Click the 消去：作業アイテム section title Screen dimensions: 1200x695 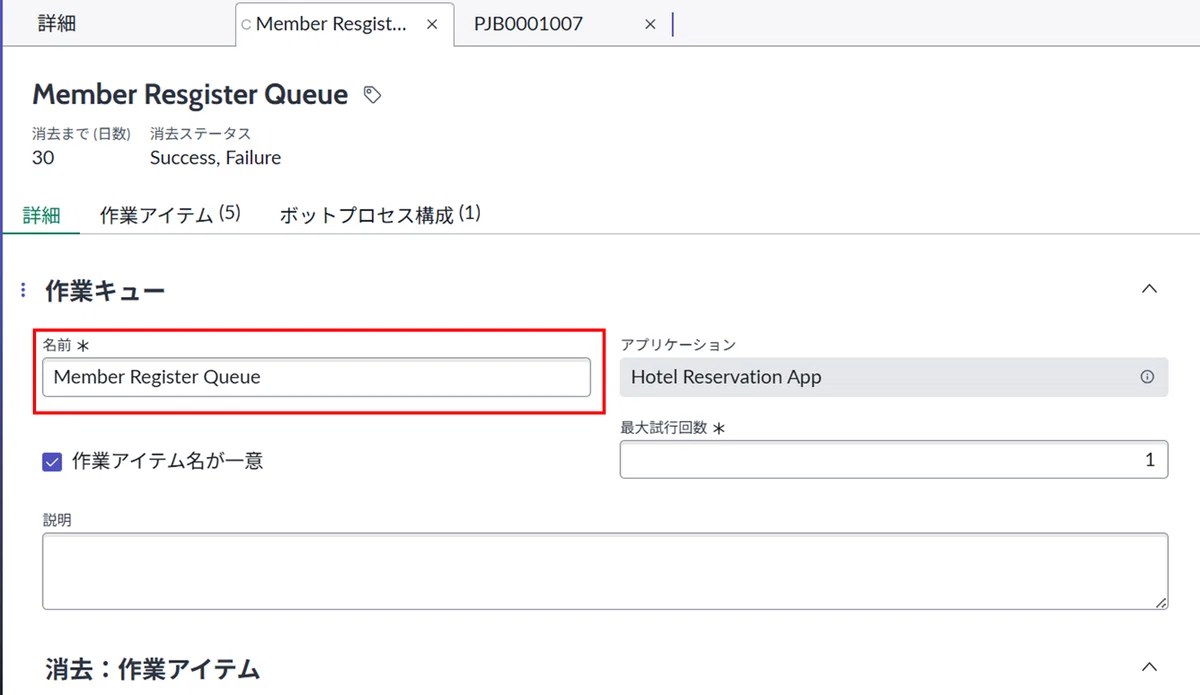click(x=152, y=669)
